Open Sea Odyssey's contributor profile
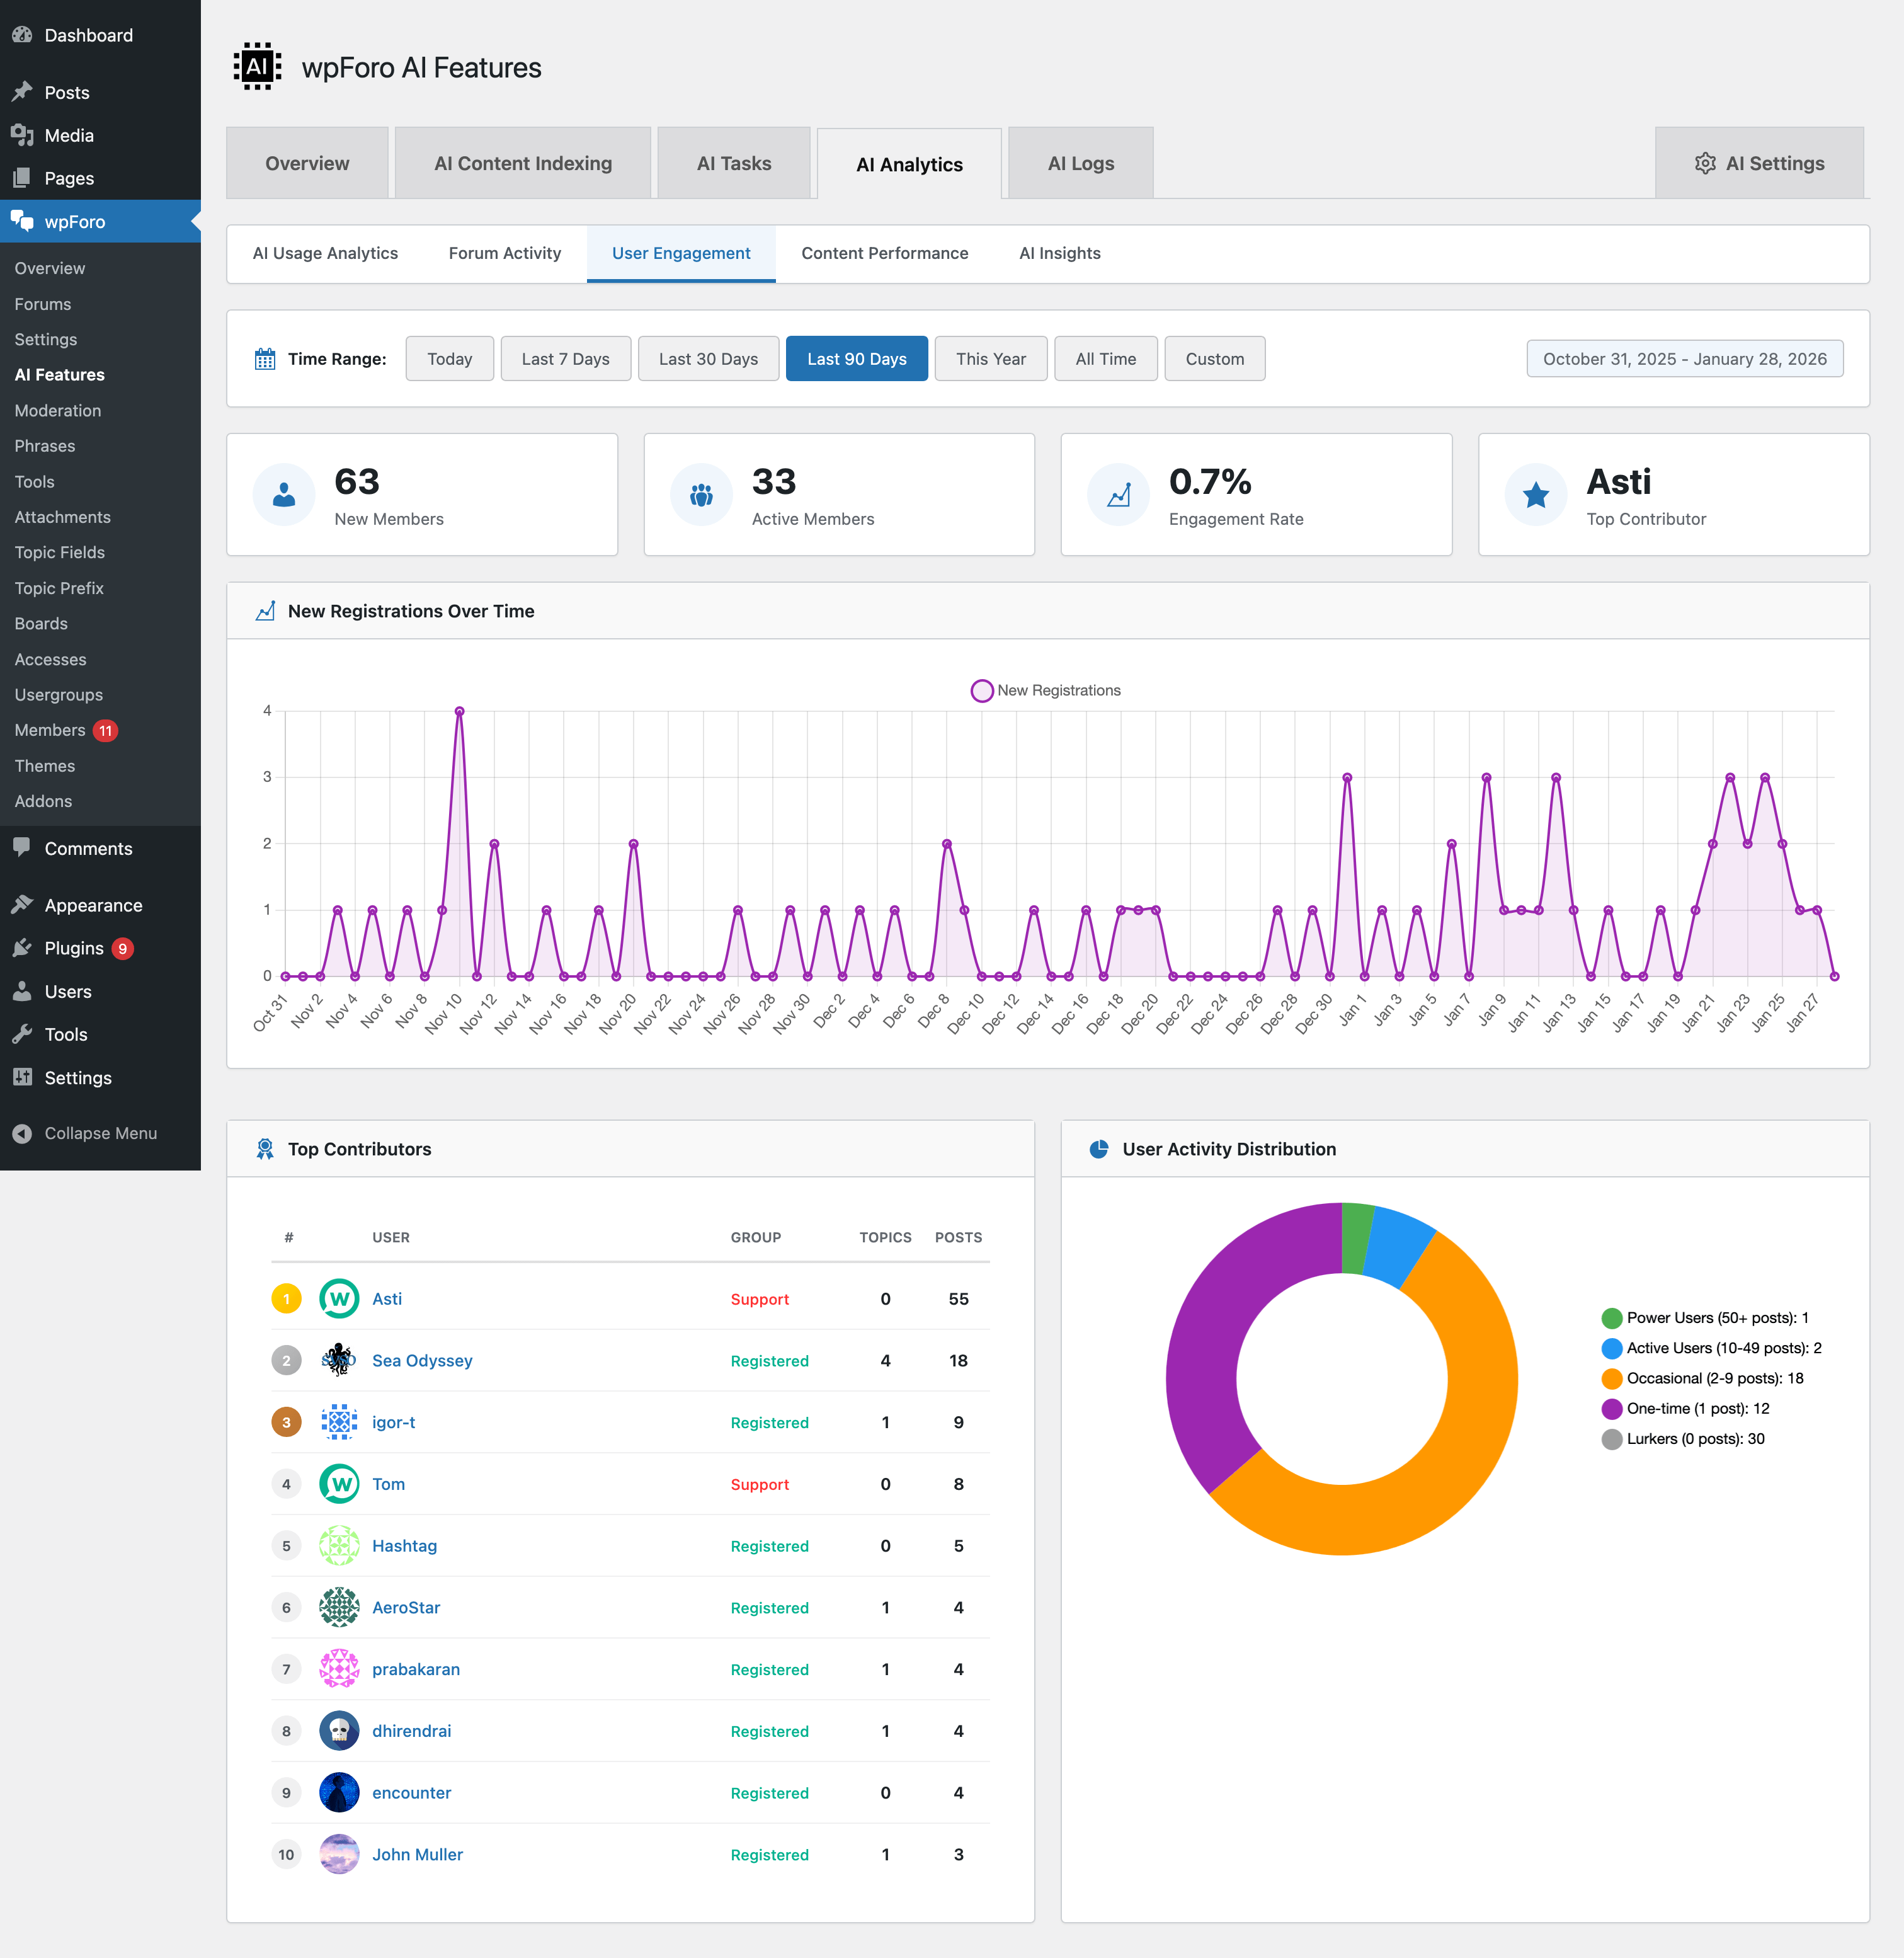Screen dimensions: 1904x1958 click(x=421, y=1360)
